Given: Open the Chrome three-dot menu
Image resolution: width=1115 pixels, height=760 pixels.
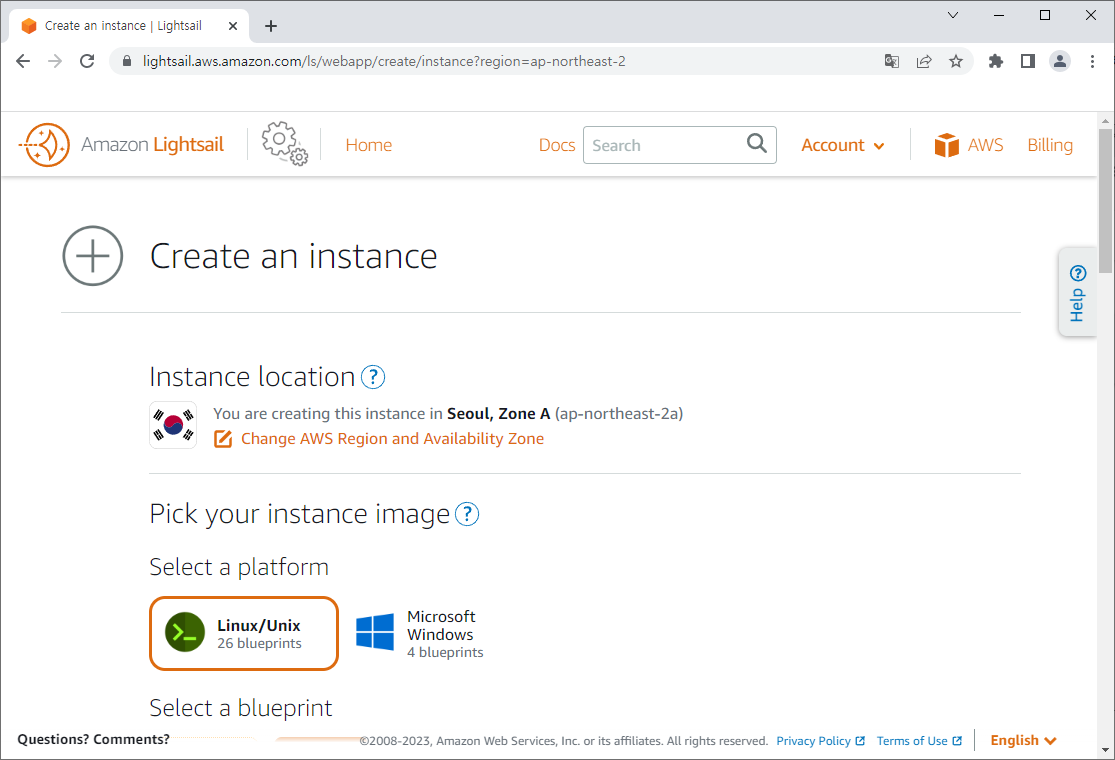Looking at the screenshot, I should [1092, 61].
